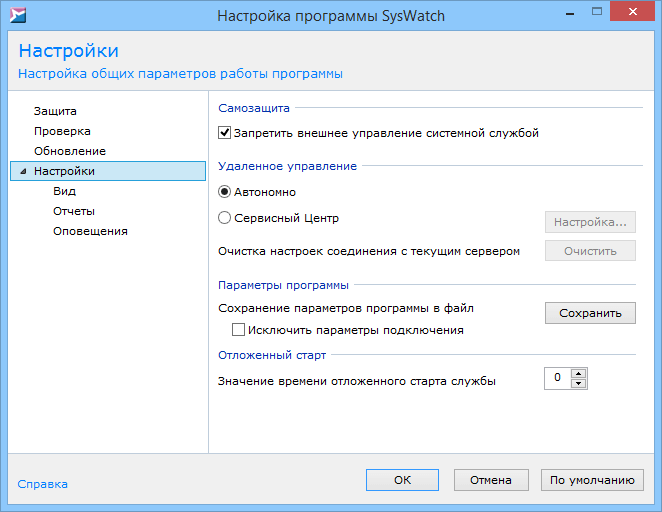Image resolution: width=662 pixels, height=512 pixels.
Task: Uncheck "Запретить внешнее управление системной службой"
Action: (225, 132)
